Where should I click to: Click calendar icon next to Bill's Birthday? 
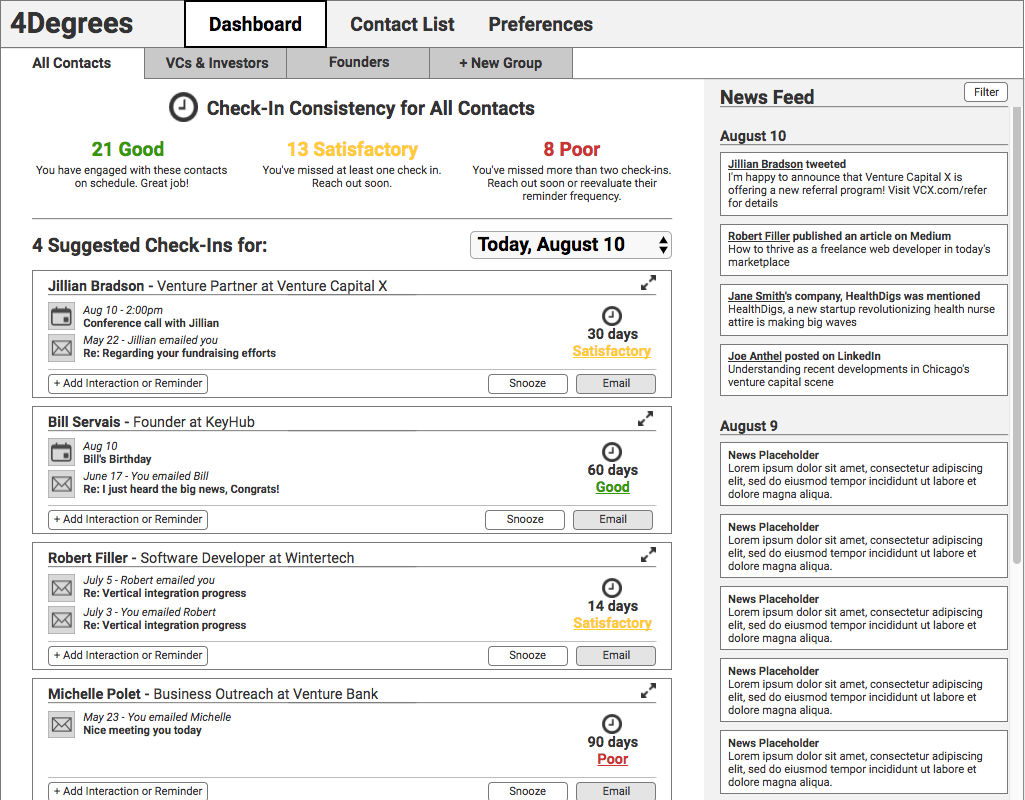point(61,452)
